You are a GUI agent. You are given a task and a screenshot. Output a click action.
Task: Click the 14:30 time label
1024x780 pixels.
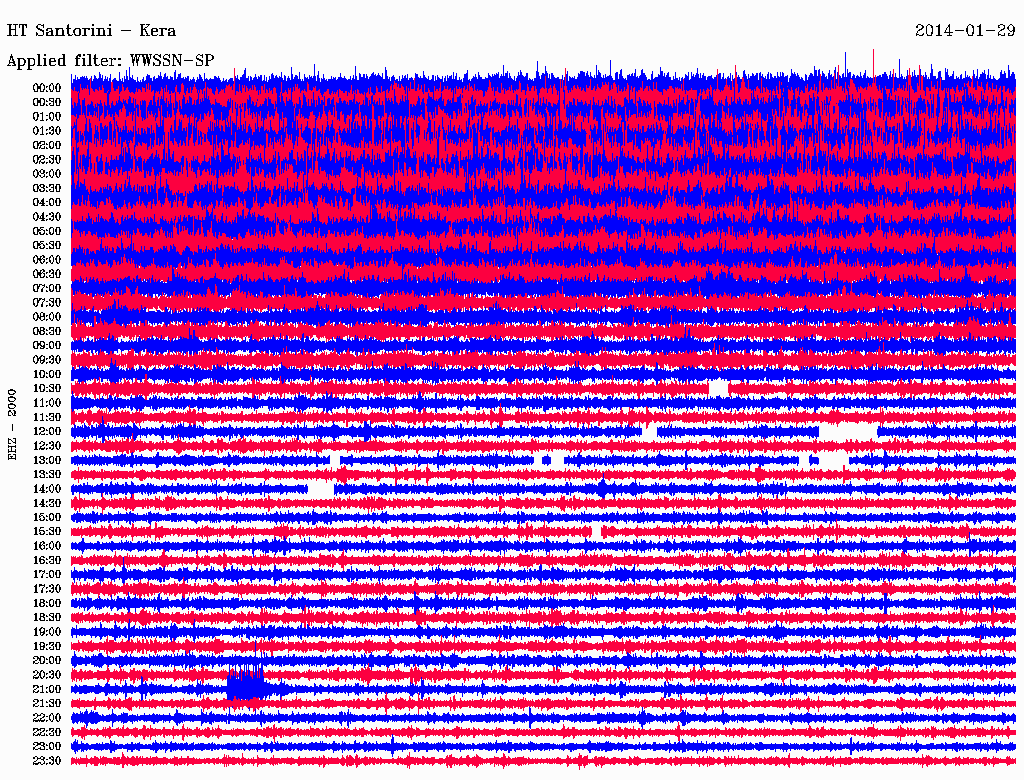click(47, 503)
